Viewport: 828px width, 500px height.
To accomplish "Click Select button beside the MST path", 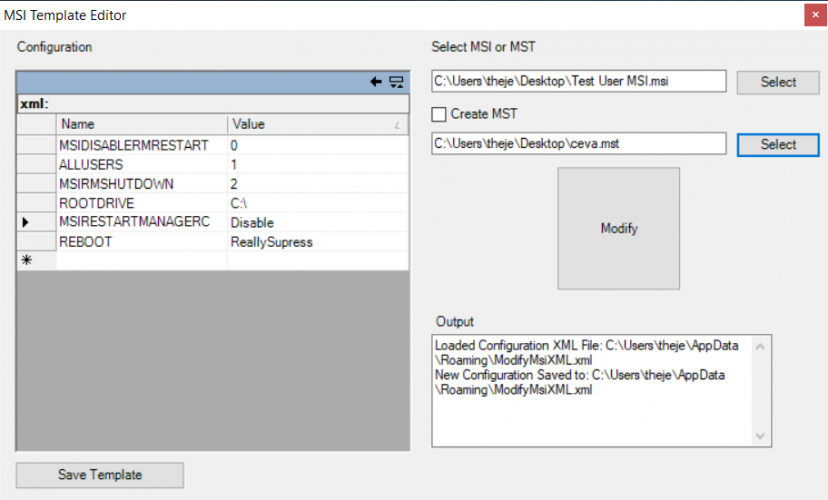I will [777, 145].
